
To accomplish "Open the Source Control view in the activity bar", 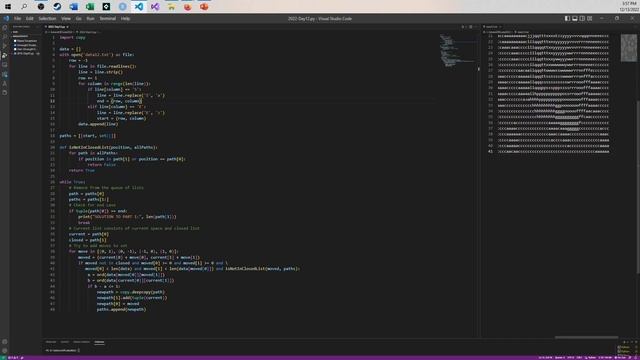I will (5, 46).
